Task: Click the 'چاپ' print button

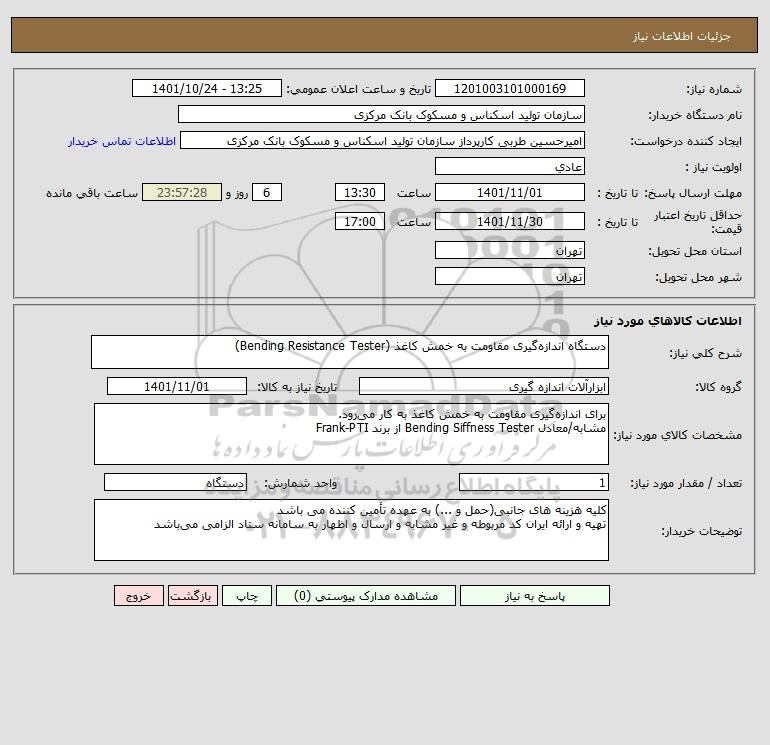Action: [247, 596]
